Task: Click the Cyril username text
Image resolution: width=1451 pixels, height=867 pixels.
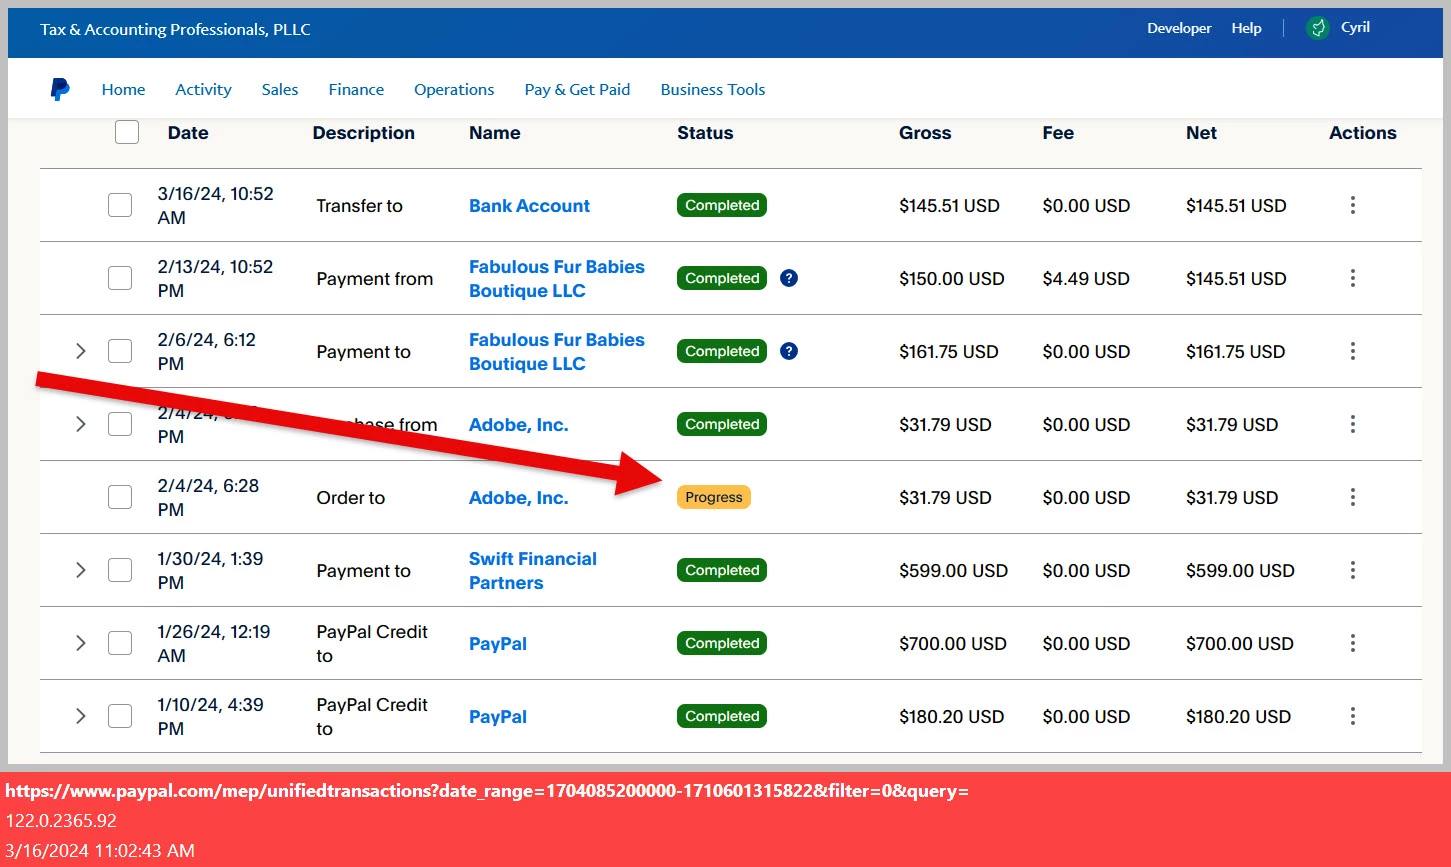Action: (1355, 27)
